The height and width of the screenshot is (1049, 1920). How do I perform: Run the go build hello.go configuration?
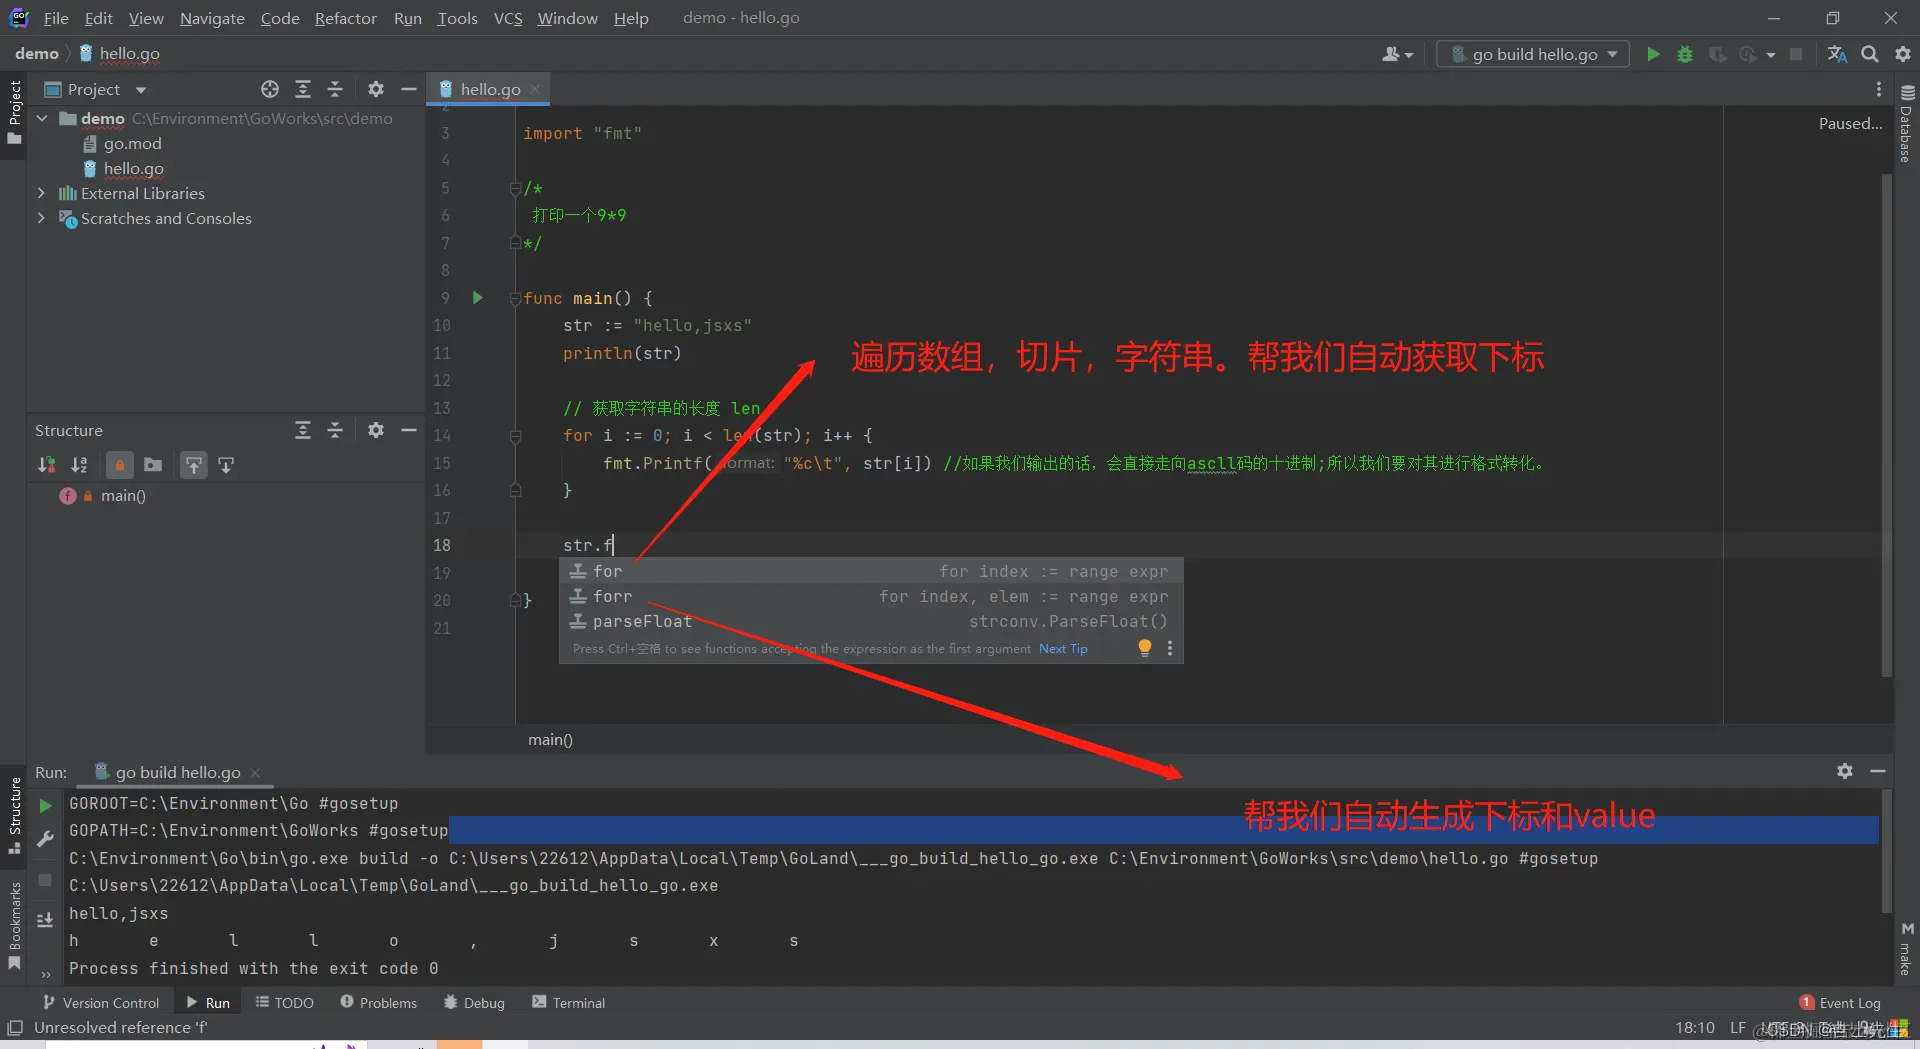pos(1653,54)
